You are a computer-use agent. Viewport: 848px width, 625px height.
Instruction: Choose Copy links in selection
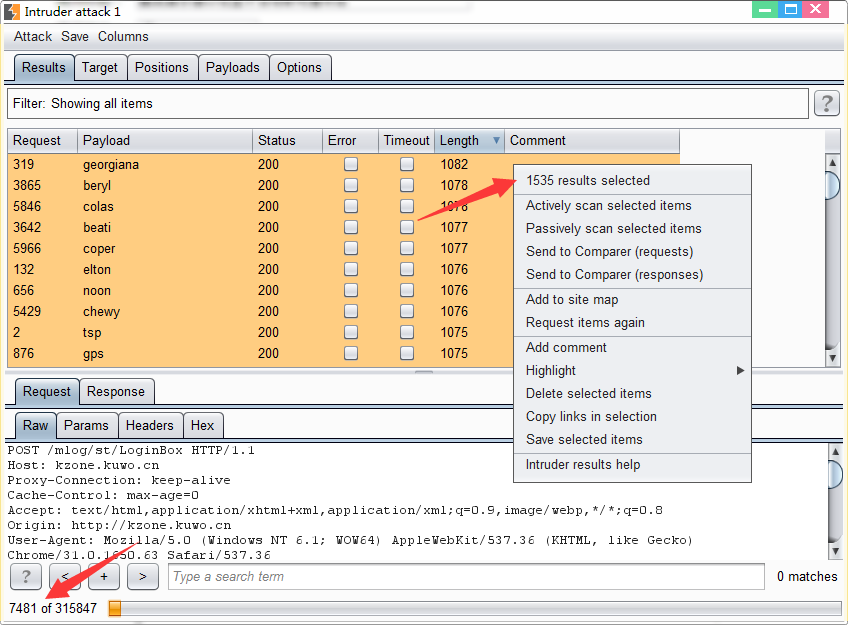coord(632,417)
